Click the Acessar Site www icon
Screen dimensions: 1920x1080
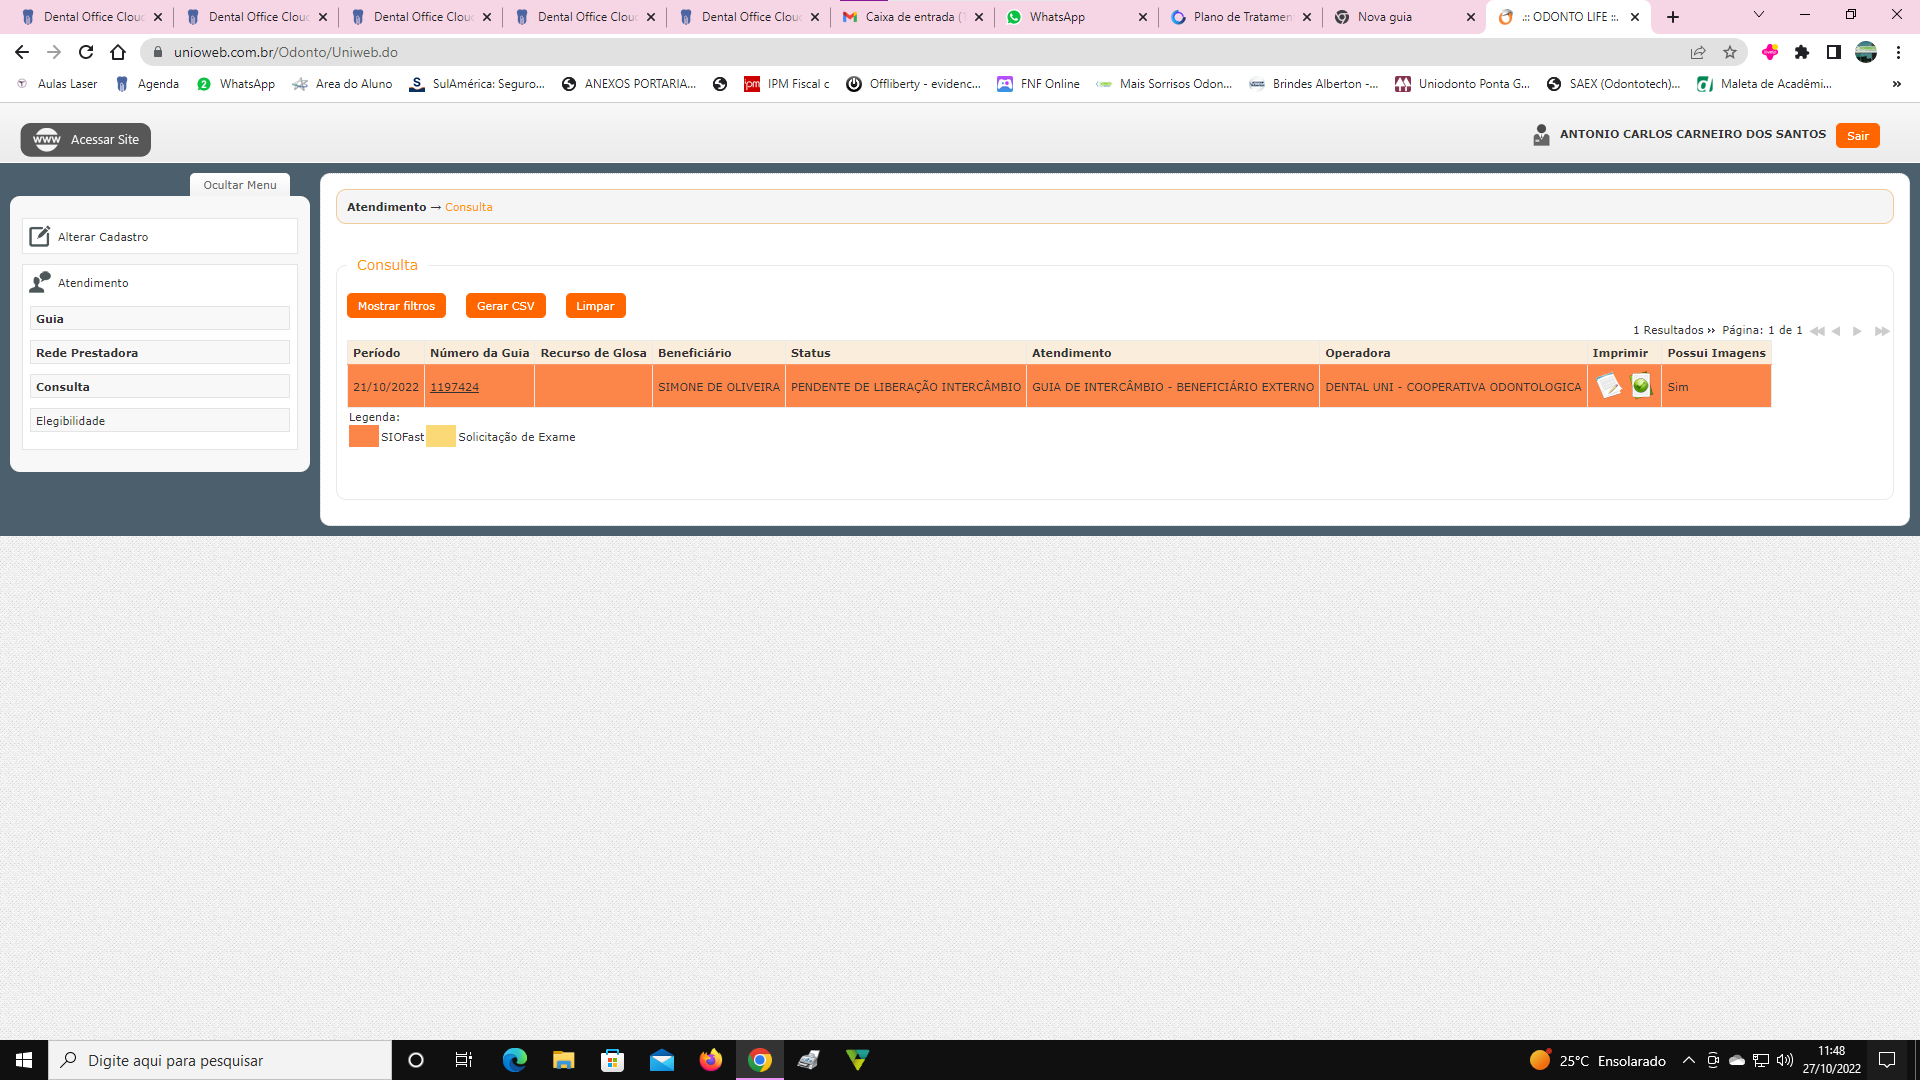pyautogui.click(x=47, y=140)
